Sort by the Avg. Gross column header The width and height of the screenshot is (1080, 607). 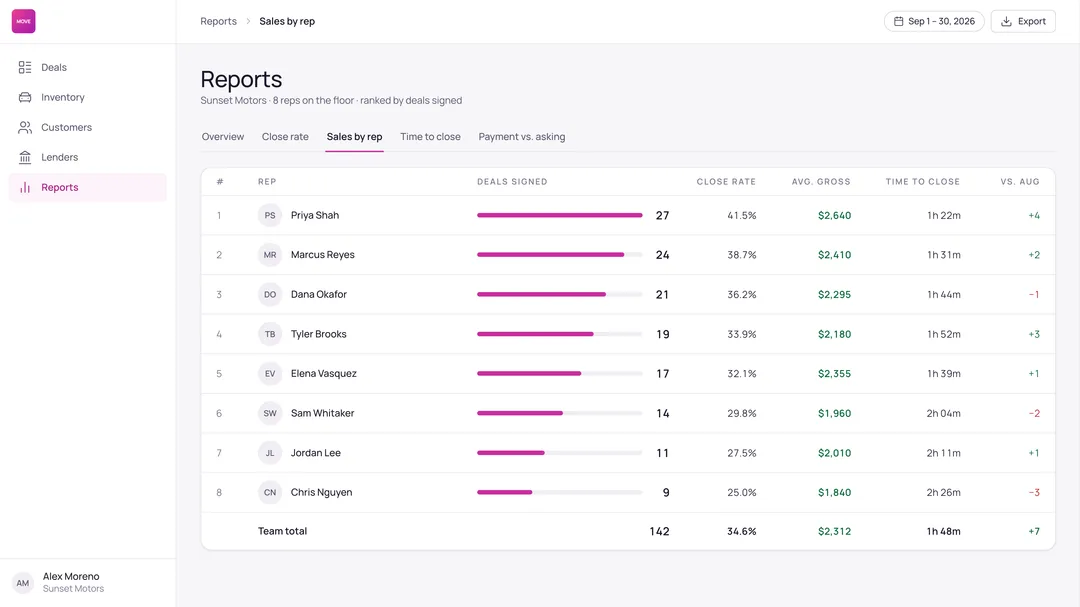point(821,182)
